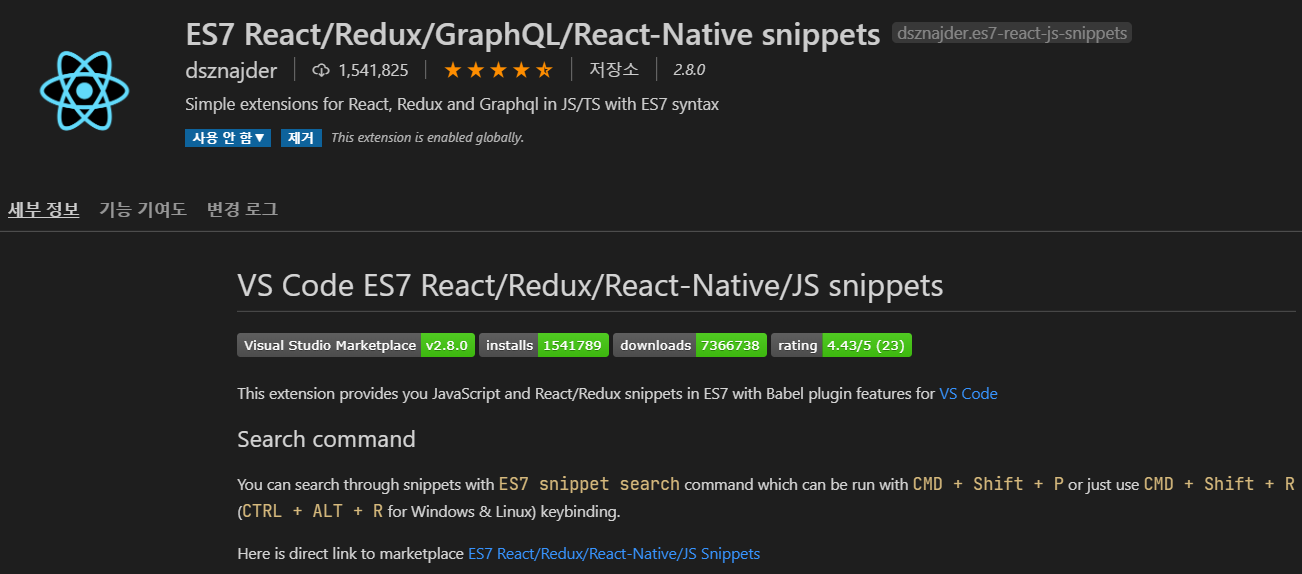Click the ES7 snippet search command text

589,484
